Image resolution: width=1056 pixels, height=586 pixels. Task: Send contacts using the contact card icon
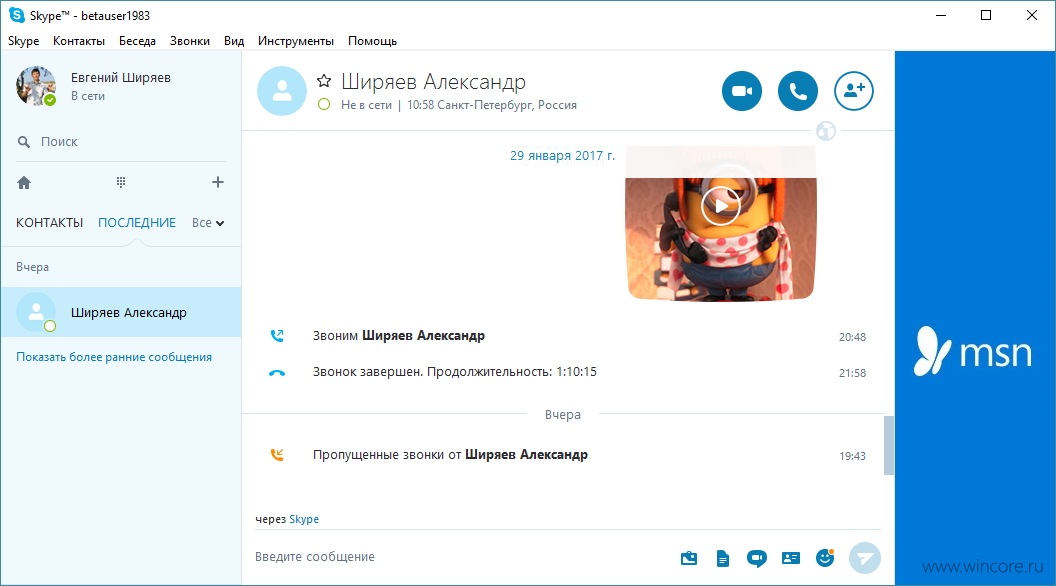(x=791, y=558)
